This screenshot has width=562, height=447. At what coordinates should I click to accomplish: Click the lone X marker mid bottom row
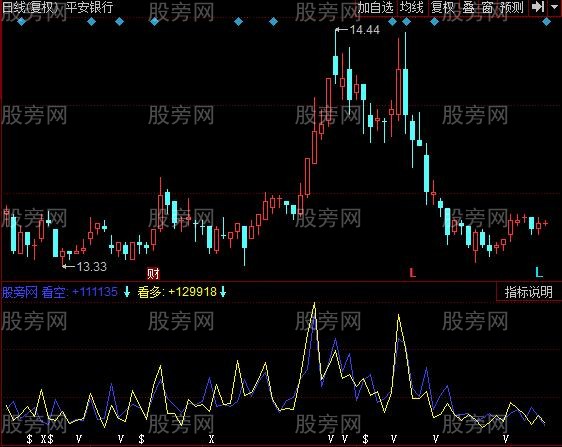click(x=211, y=439)
